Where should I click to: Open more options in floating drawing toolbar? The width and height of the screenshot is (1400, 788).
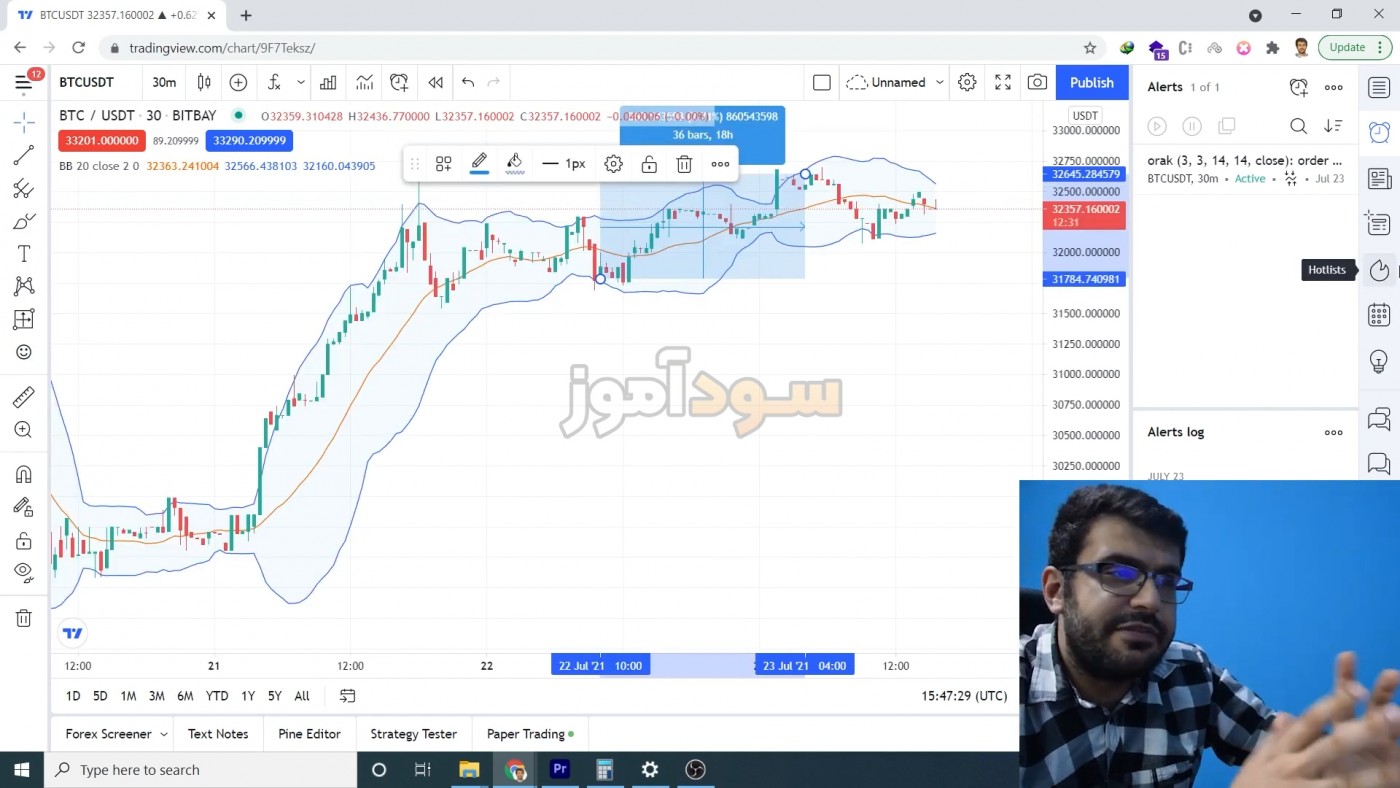(x=720, y=164)
